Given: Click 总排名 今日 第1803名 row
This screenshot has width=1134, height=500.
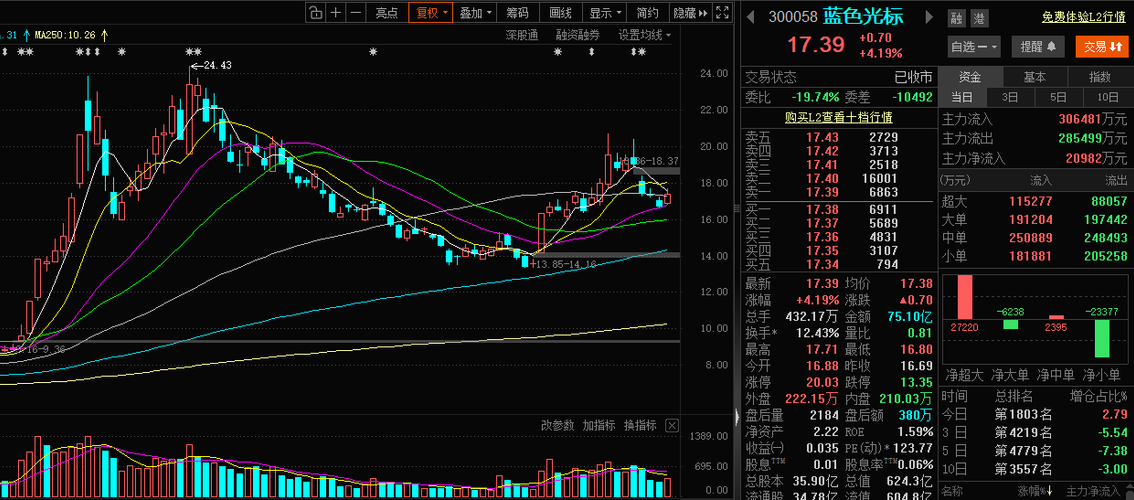Looking at the screenshot, I should [1035, 414].
